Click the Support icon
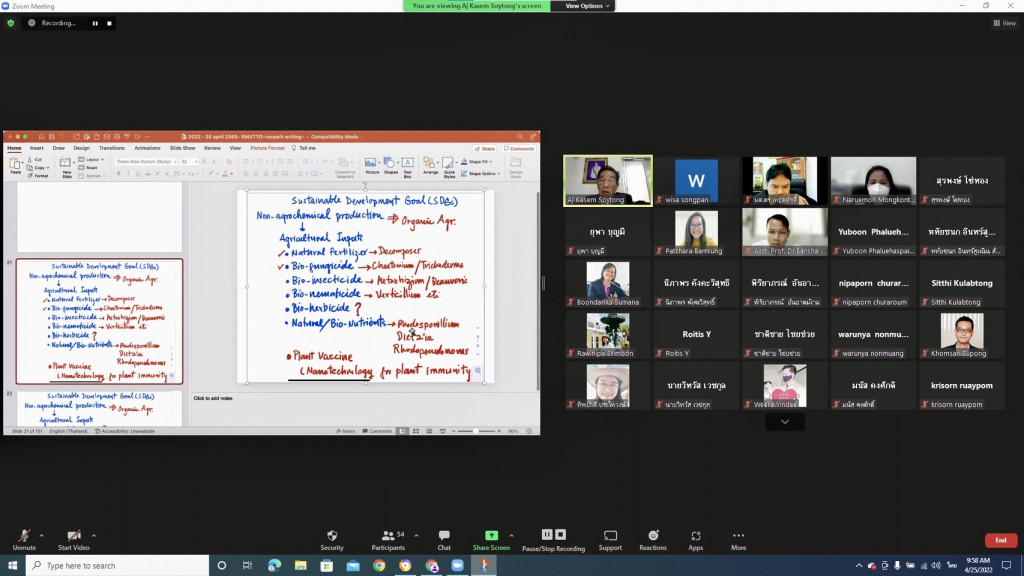The height and width of the screenshot is (576, 1024). (610, 537)
